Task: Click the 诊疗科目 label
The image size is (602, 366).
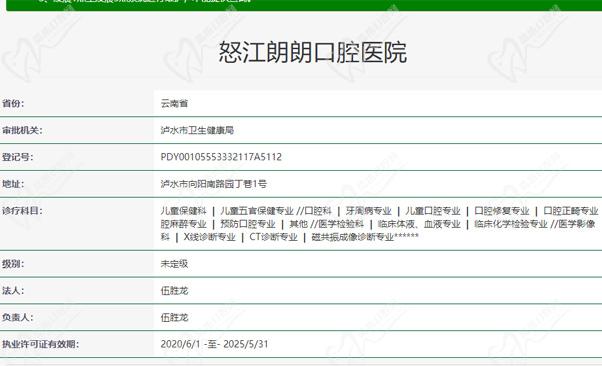Action: pyautogui.click(x=22, y=211)
